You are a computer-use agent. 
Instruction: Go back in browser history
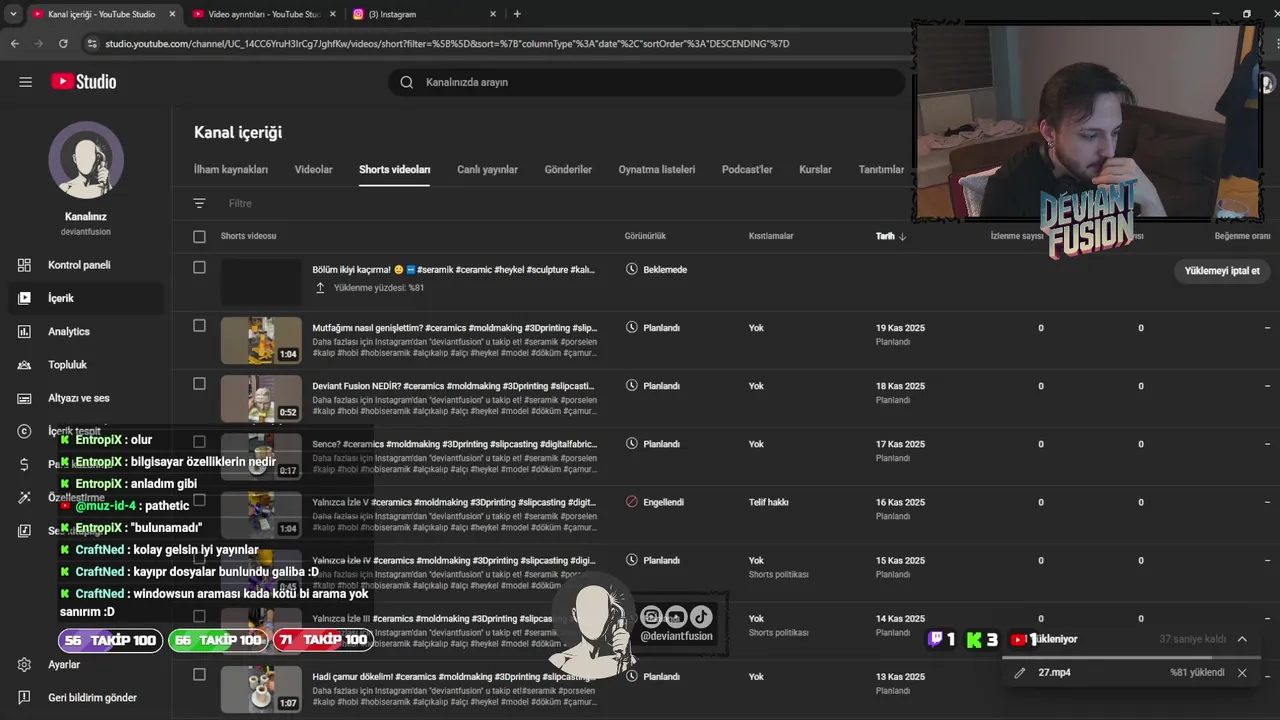tap(15, 44)
